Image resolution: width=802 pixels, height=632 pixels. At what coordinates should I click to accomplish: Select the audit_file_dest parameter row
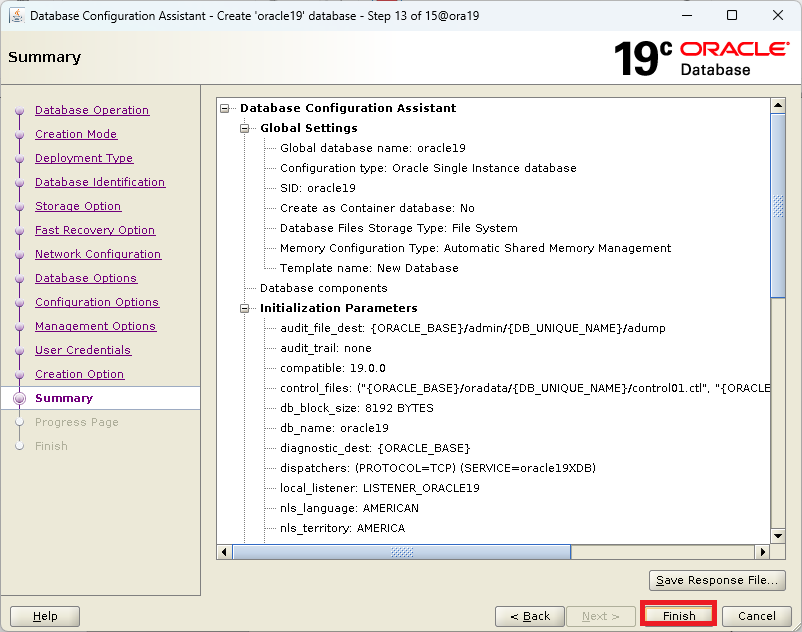coord(473,328)
